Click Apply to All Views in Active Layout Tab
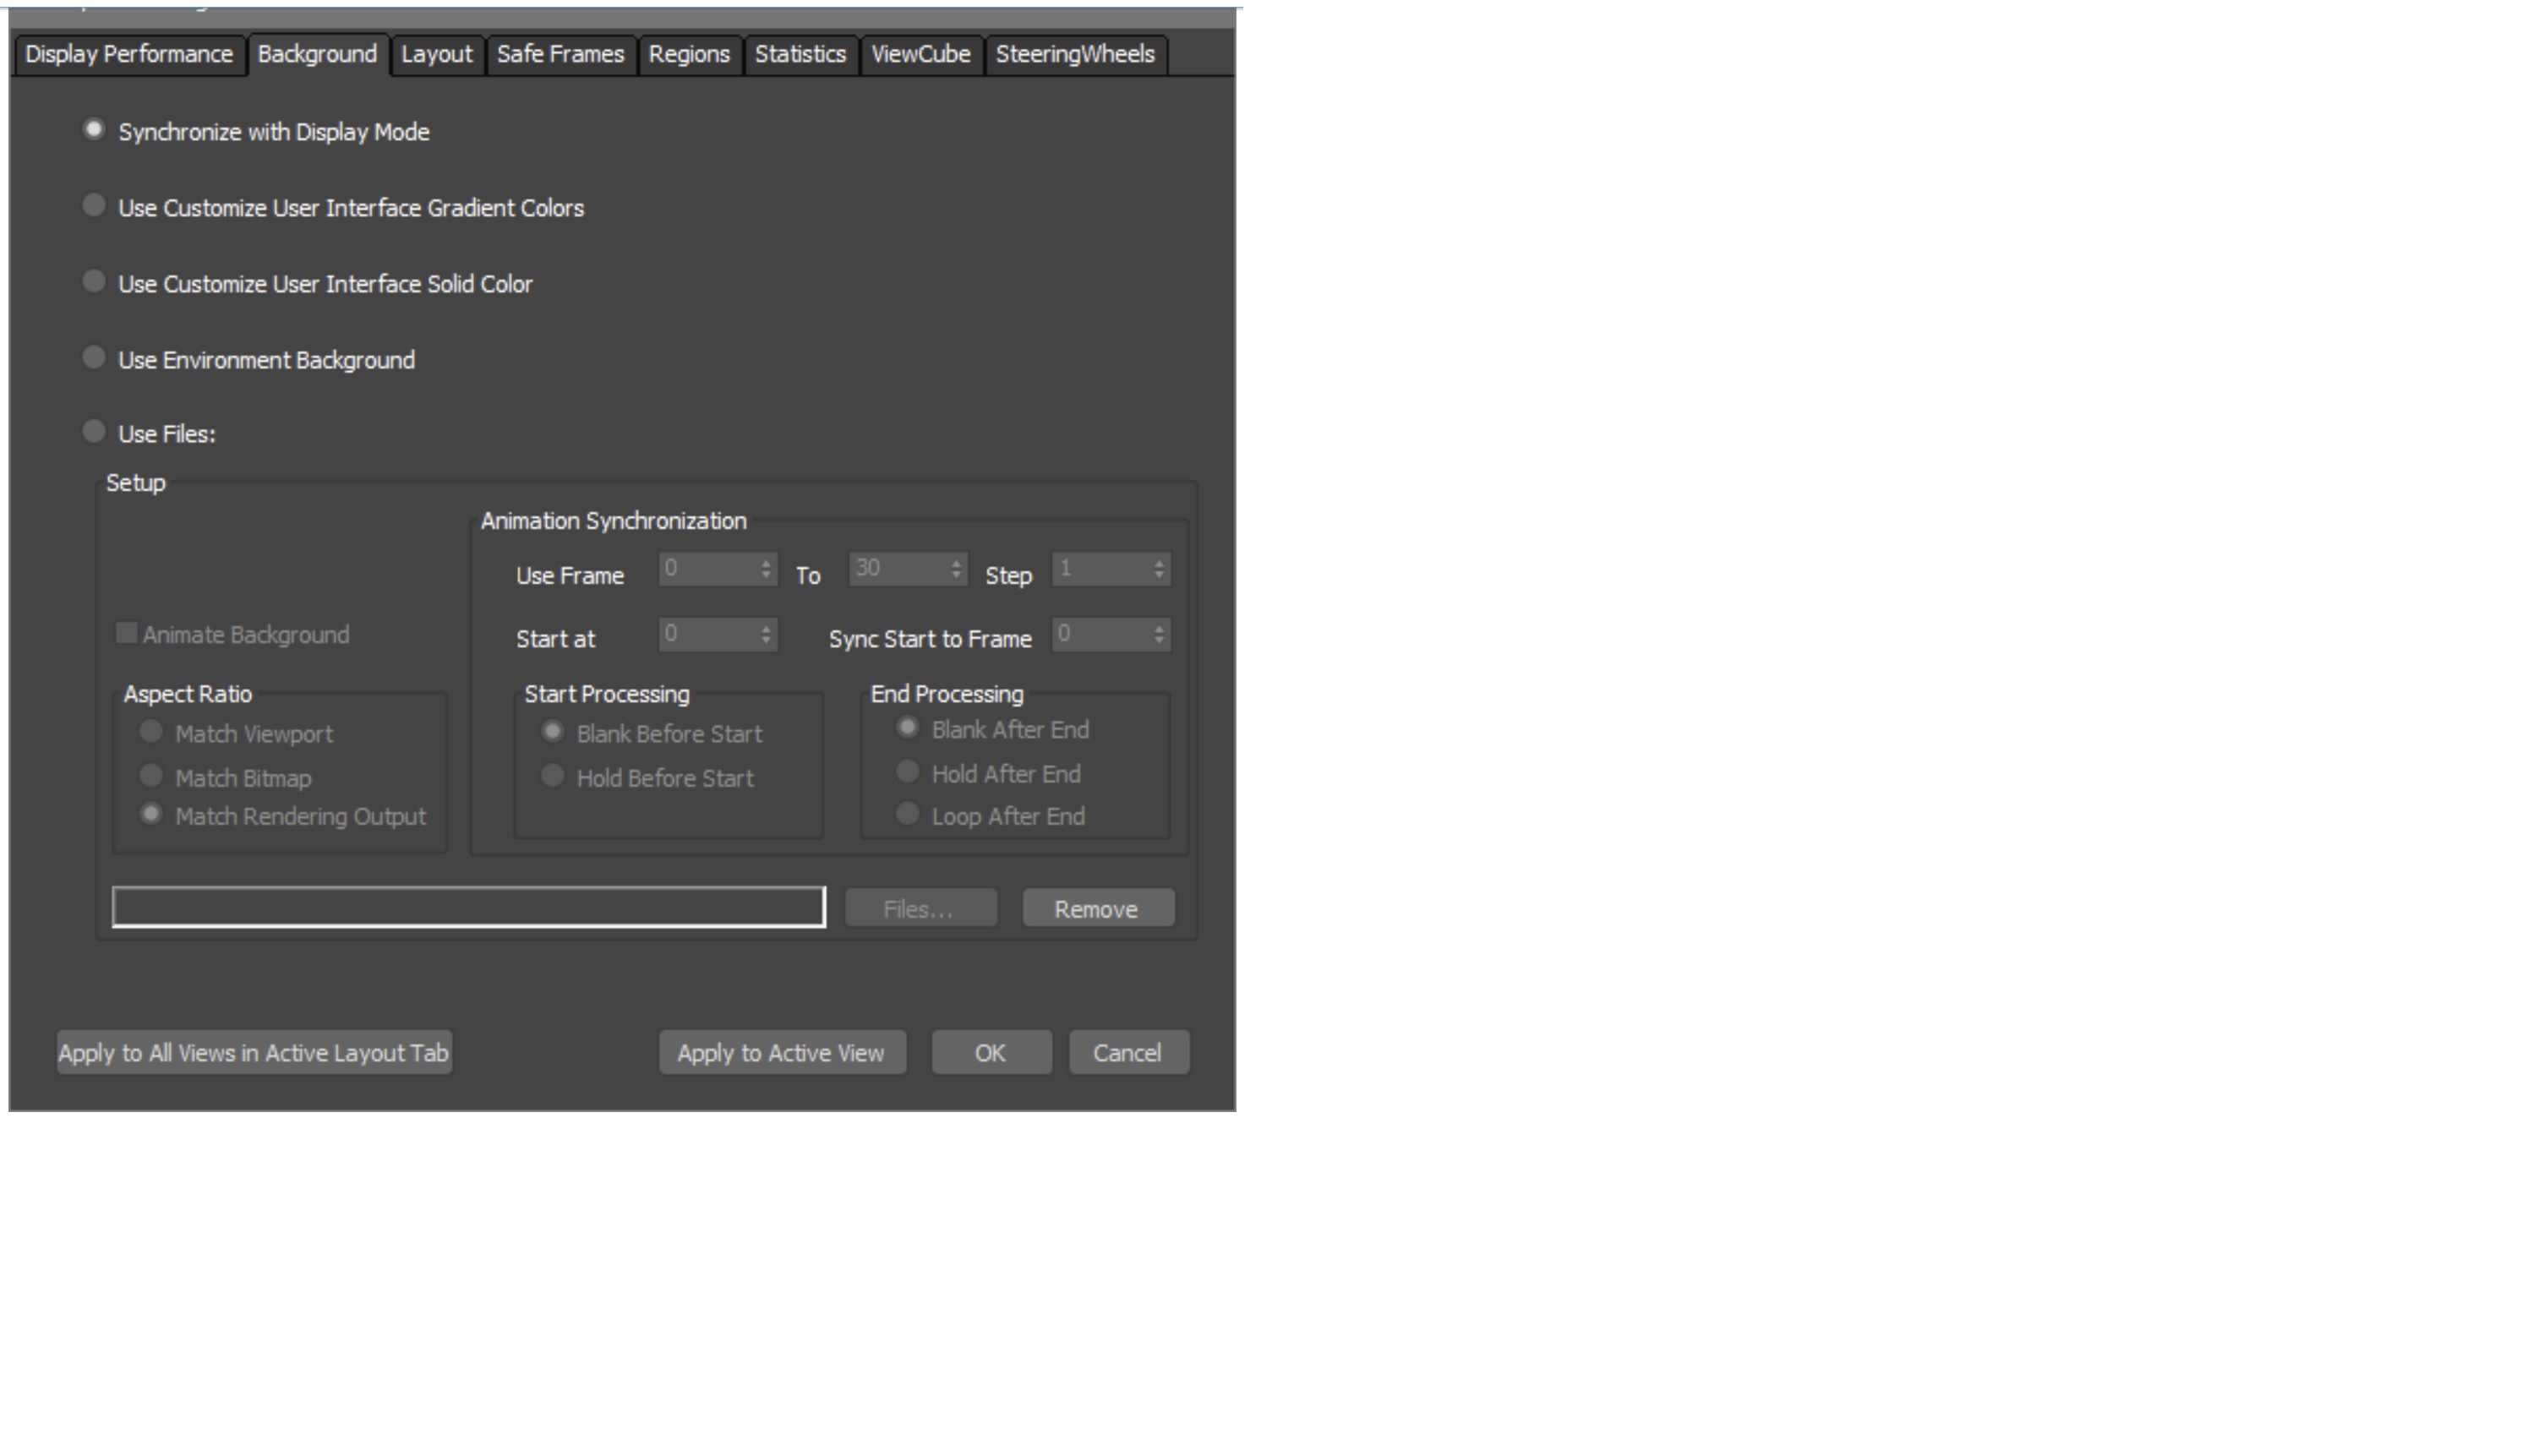The height and width of the screenshot is (1456, 2544). coord(253,1052)
